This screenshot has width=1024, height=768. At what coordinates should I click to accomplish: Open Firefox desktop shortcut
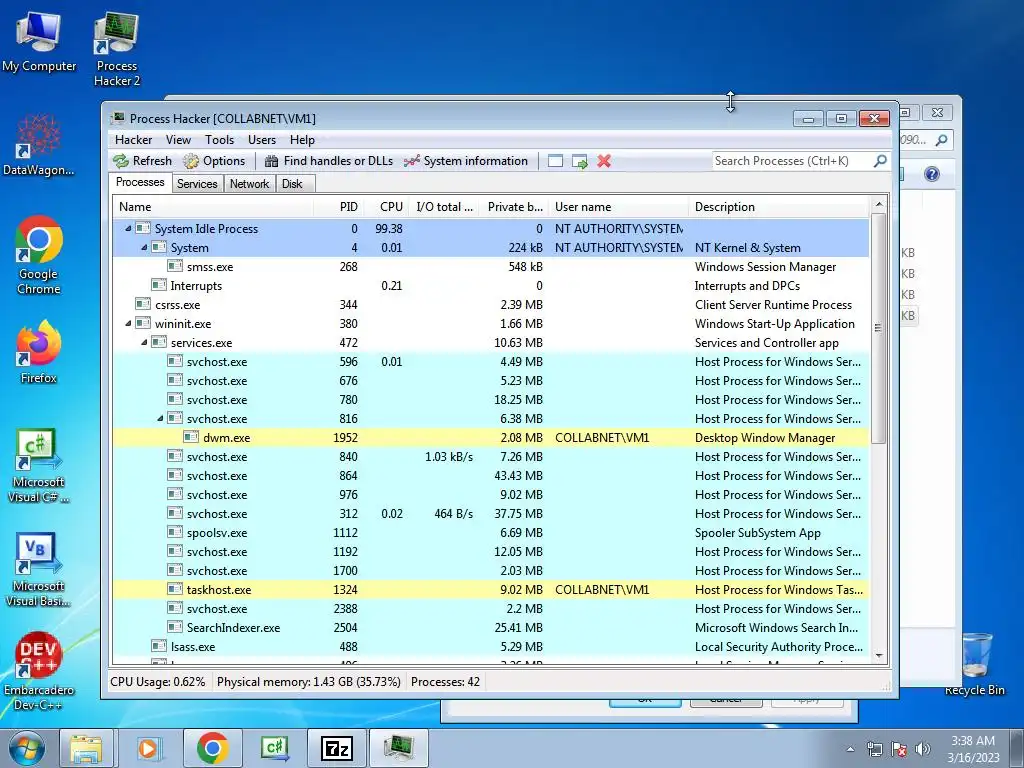(39, 352)
